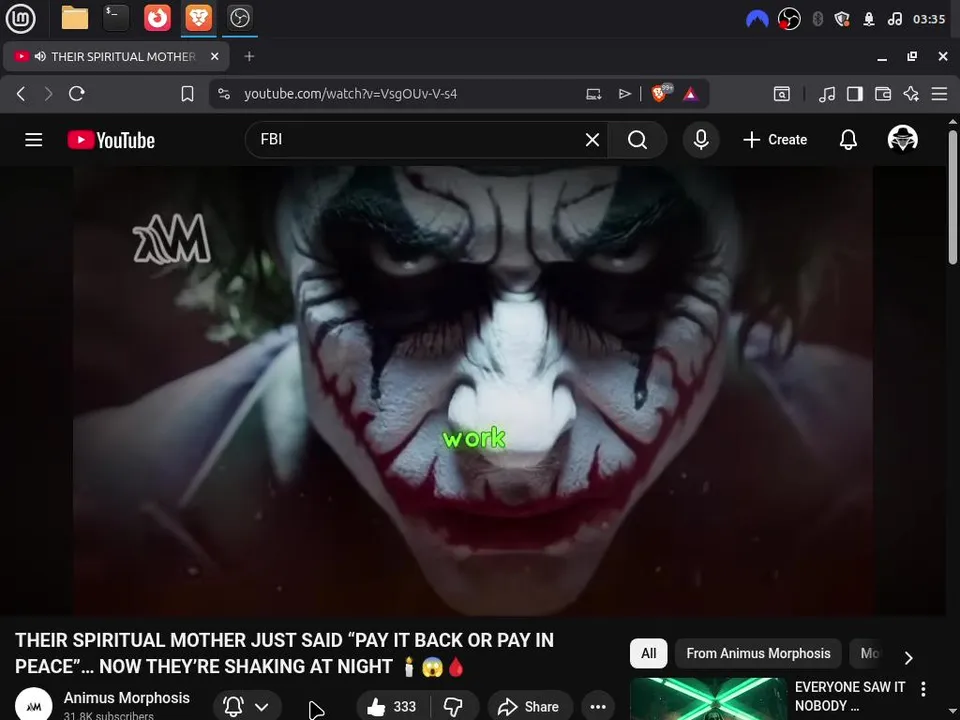This screenshot has width=960, height=720.
Task: Open the Linux Mint start menu
Action: [20, 18]
